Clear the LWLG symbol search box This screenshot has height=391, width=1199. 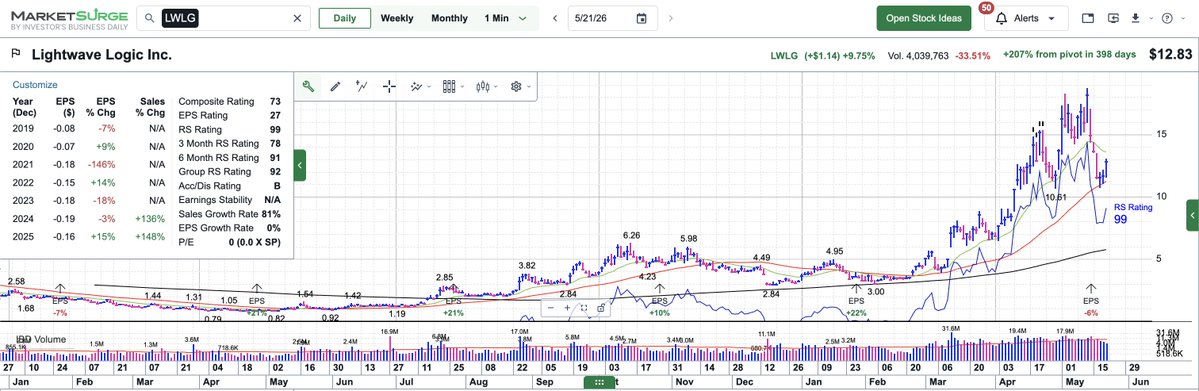pyautogui.click(x=297, y=18)
